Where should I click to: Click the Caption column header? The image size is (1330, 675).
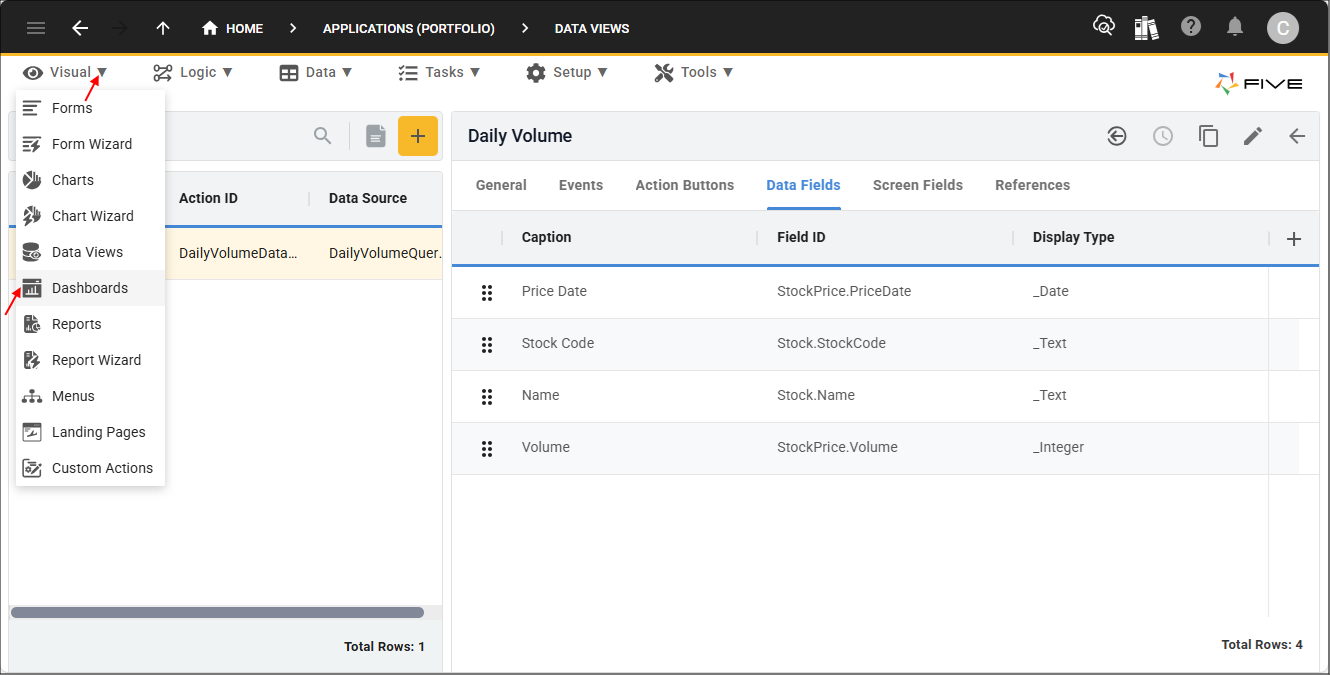547,237
